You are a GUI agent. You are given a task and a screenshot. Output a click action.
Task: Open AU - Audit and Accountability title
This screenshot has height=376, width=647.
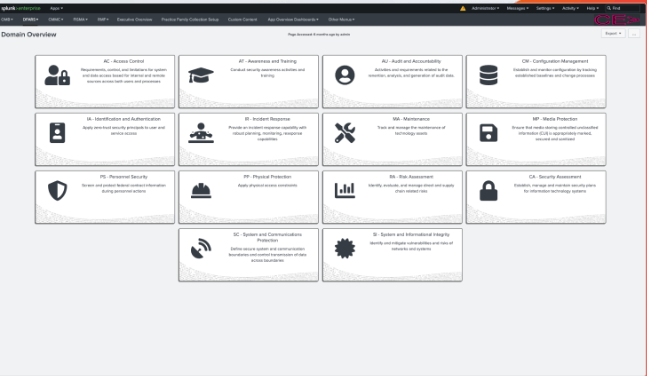411,61
